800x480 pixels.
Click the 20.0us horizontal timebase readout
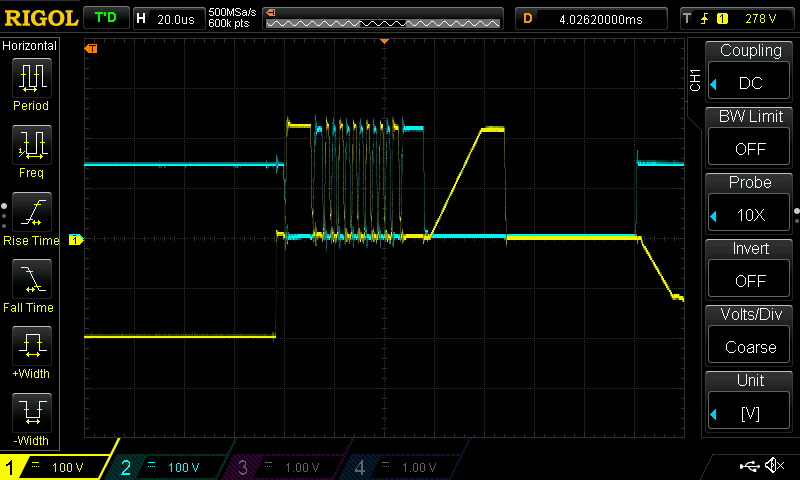[176, 19]
